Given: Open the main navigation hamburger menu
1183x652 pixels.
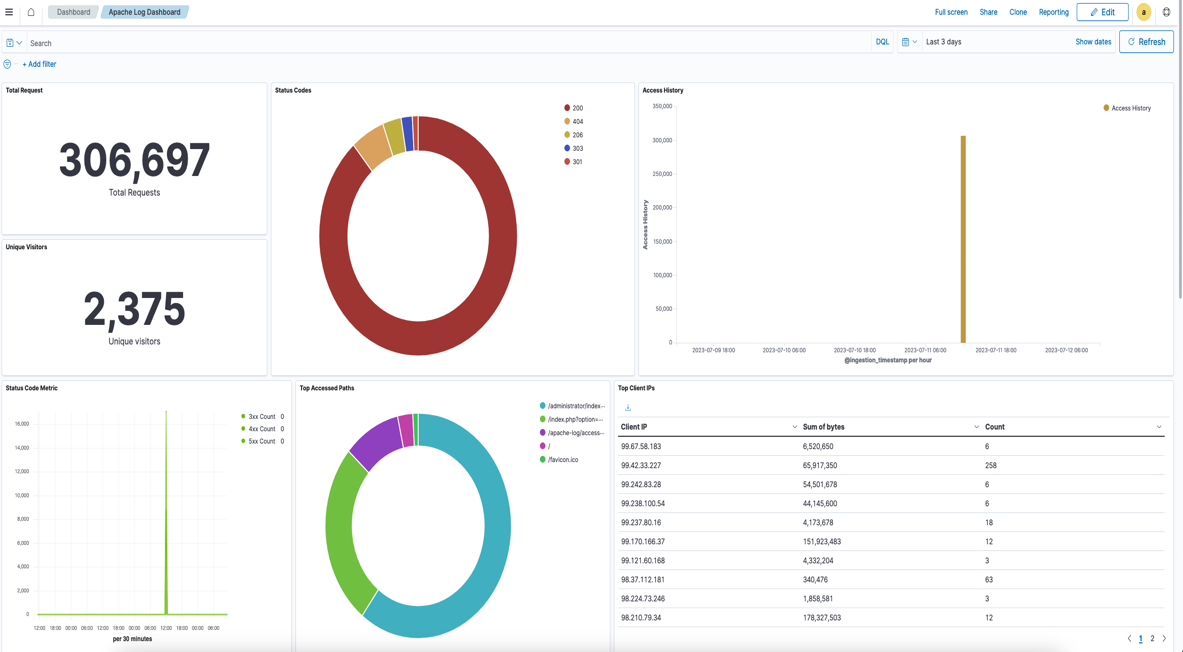Looking at the screenshot, I should [9, 12].
